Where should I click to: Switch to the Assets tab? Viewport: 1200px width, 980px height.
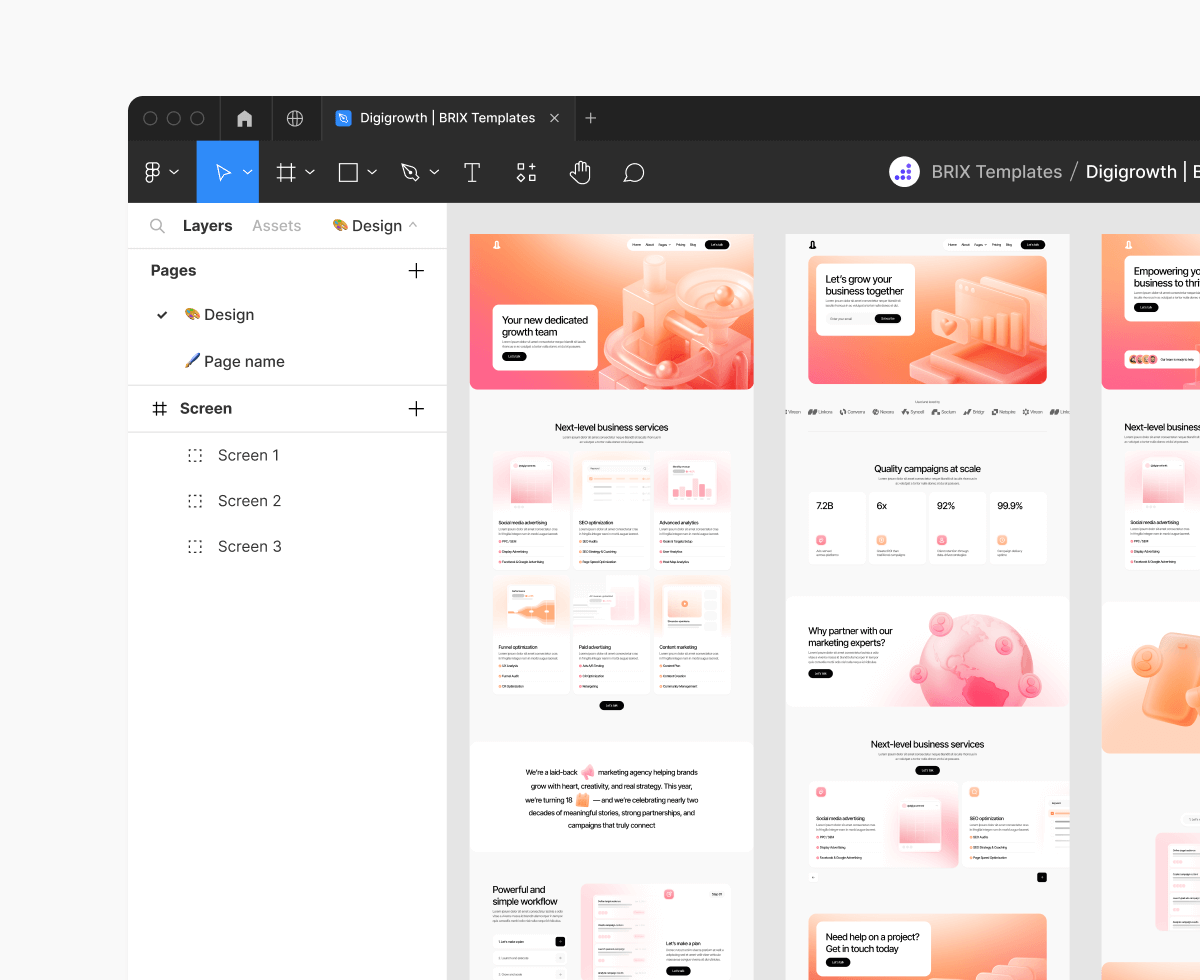(276, 226)
